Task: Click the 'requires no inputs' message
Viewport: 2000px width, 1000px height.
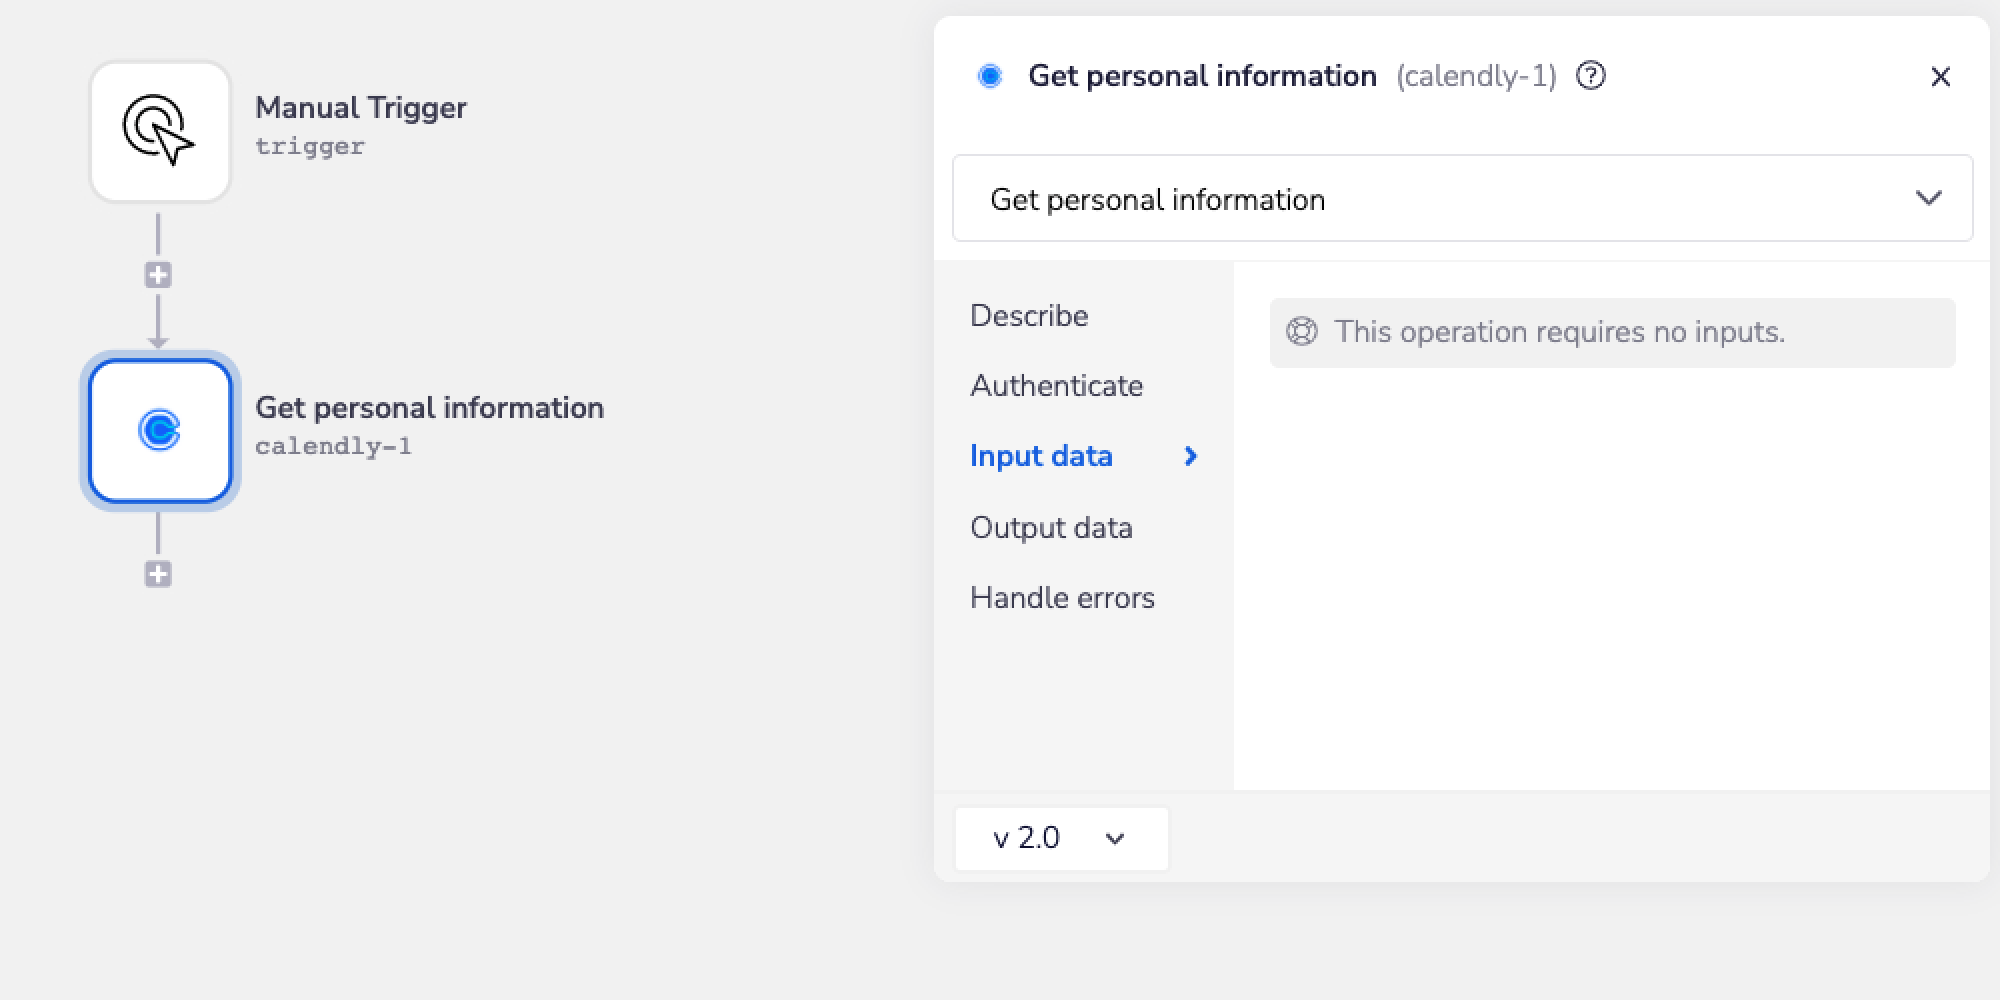Action: pos(1559,332)
